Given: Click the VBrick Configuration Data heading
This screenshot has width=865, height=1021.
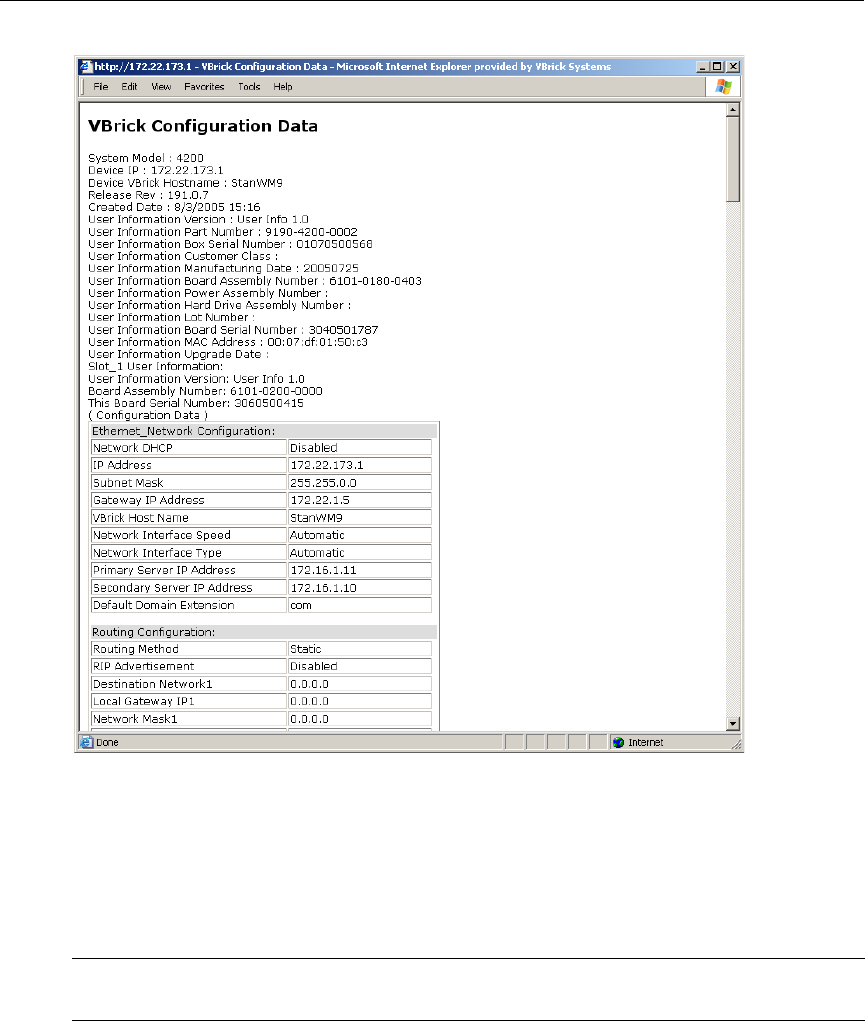Looking at the screenshot, I should 203,126.
